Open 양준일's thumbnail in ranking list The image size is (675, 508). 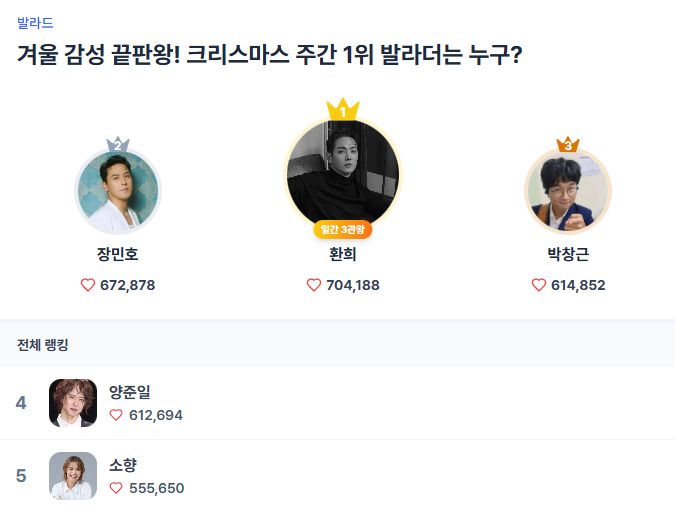tap(73, 403)
